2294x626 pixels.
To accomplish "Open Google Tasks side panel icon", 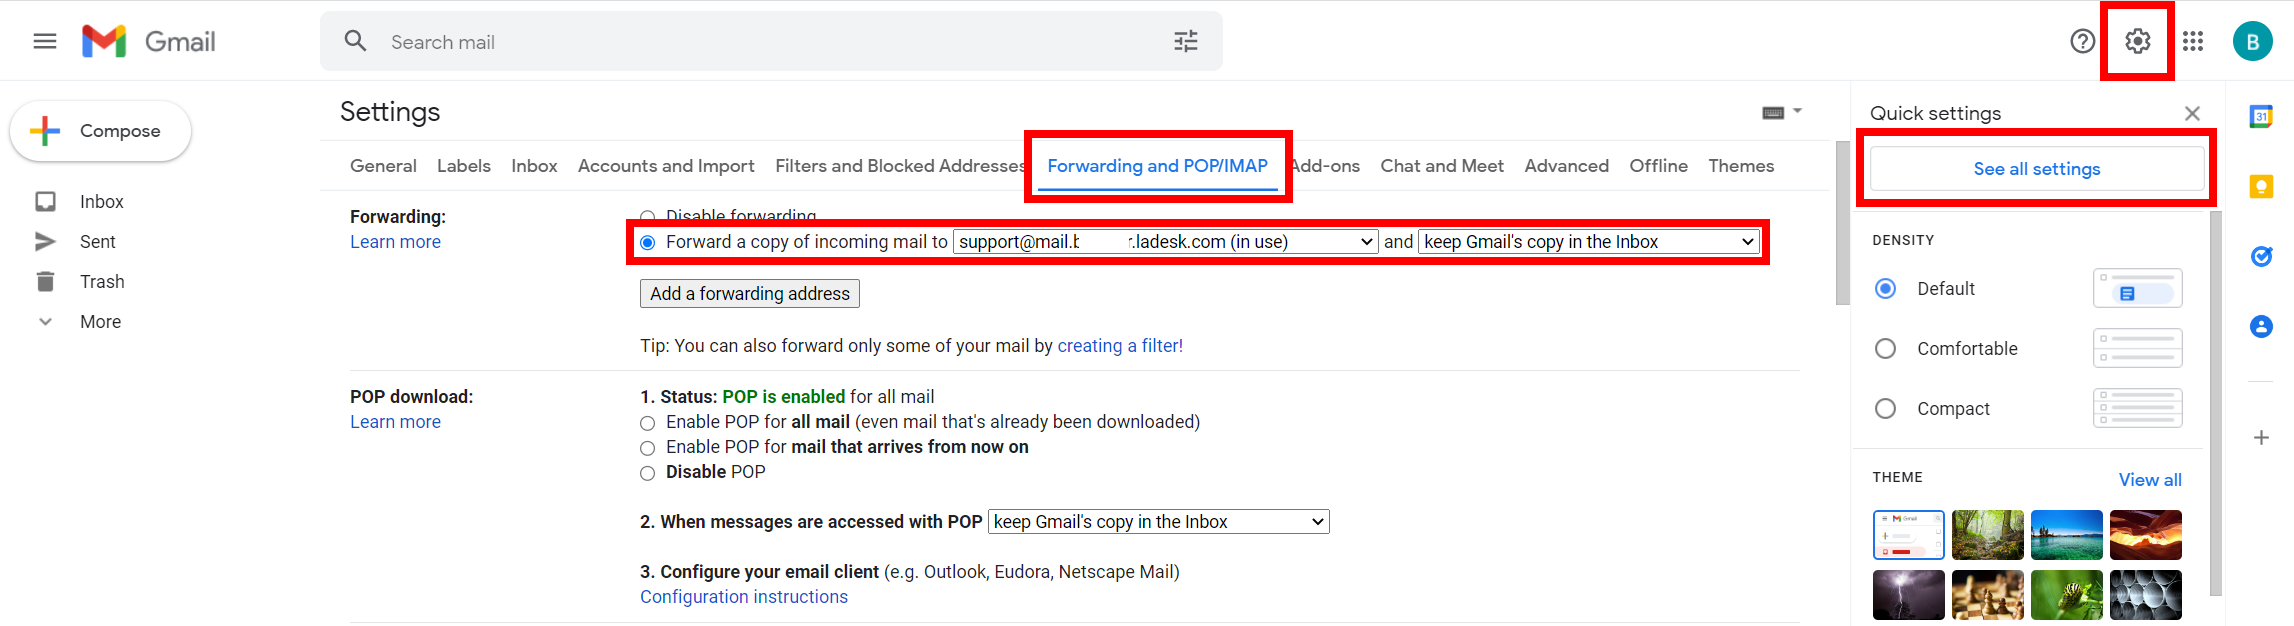I will click(2261, 256).
